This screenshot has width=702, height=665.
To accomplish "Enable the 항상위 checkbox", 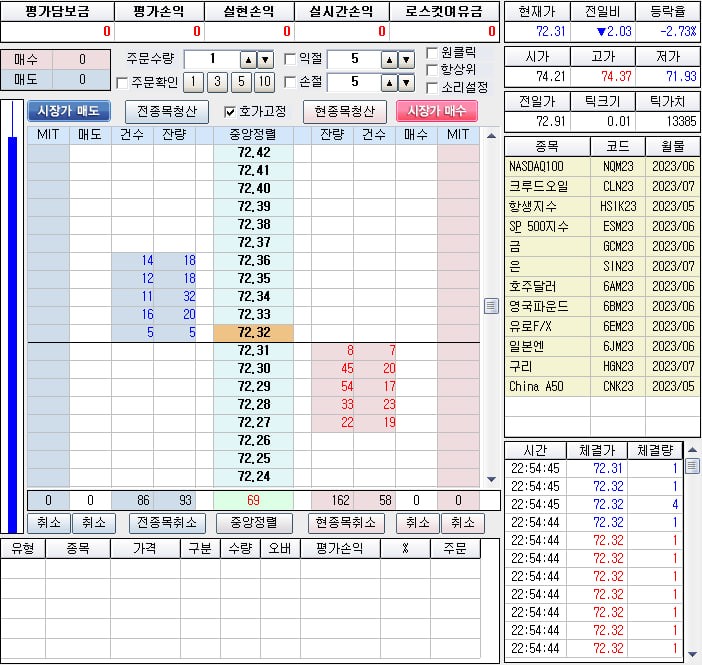I will pos(432,70).
